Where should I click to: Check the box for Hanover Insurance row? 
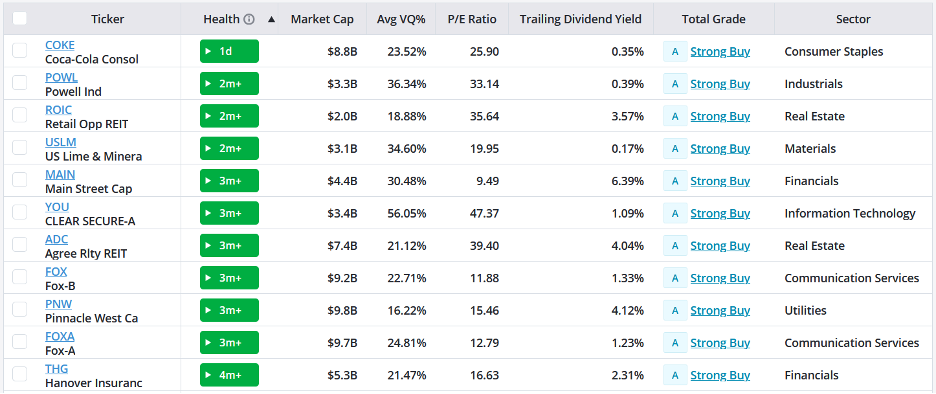pos(20,374)
